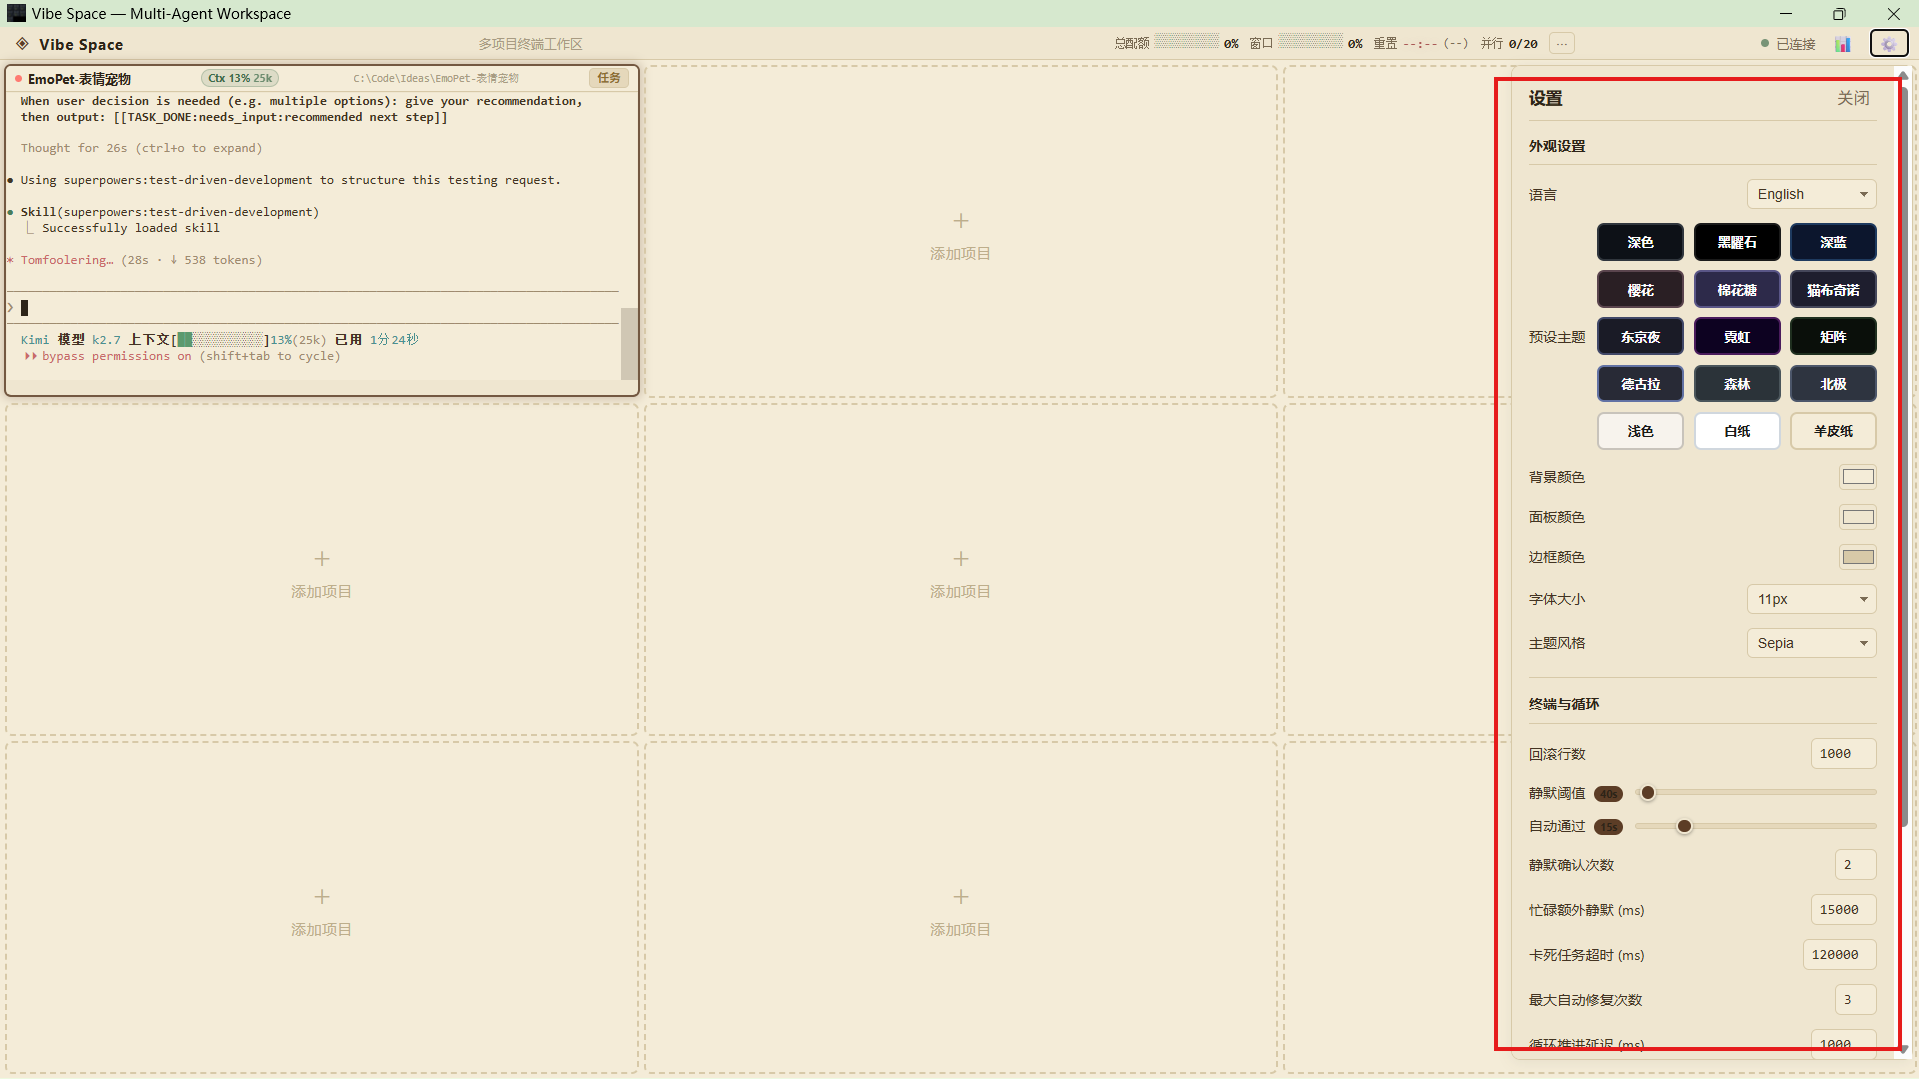Screen dimensions: 1919x1079
Task: Select the 矩阵 theme preset
Action: coord(1833,337)
